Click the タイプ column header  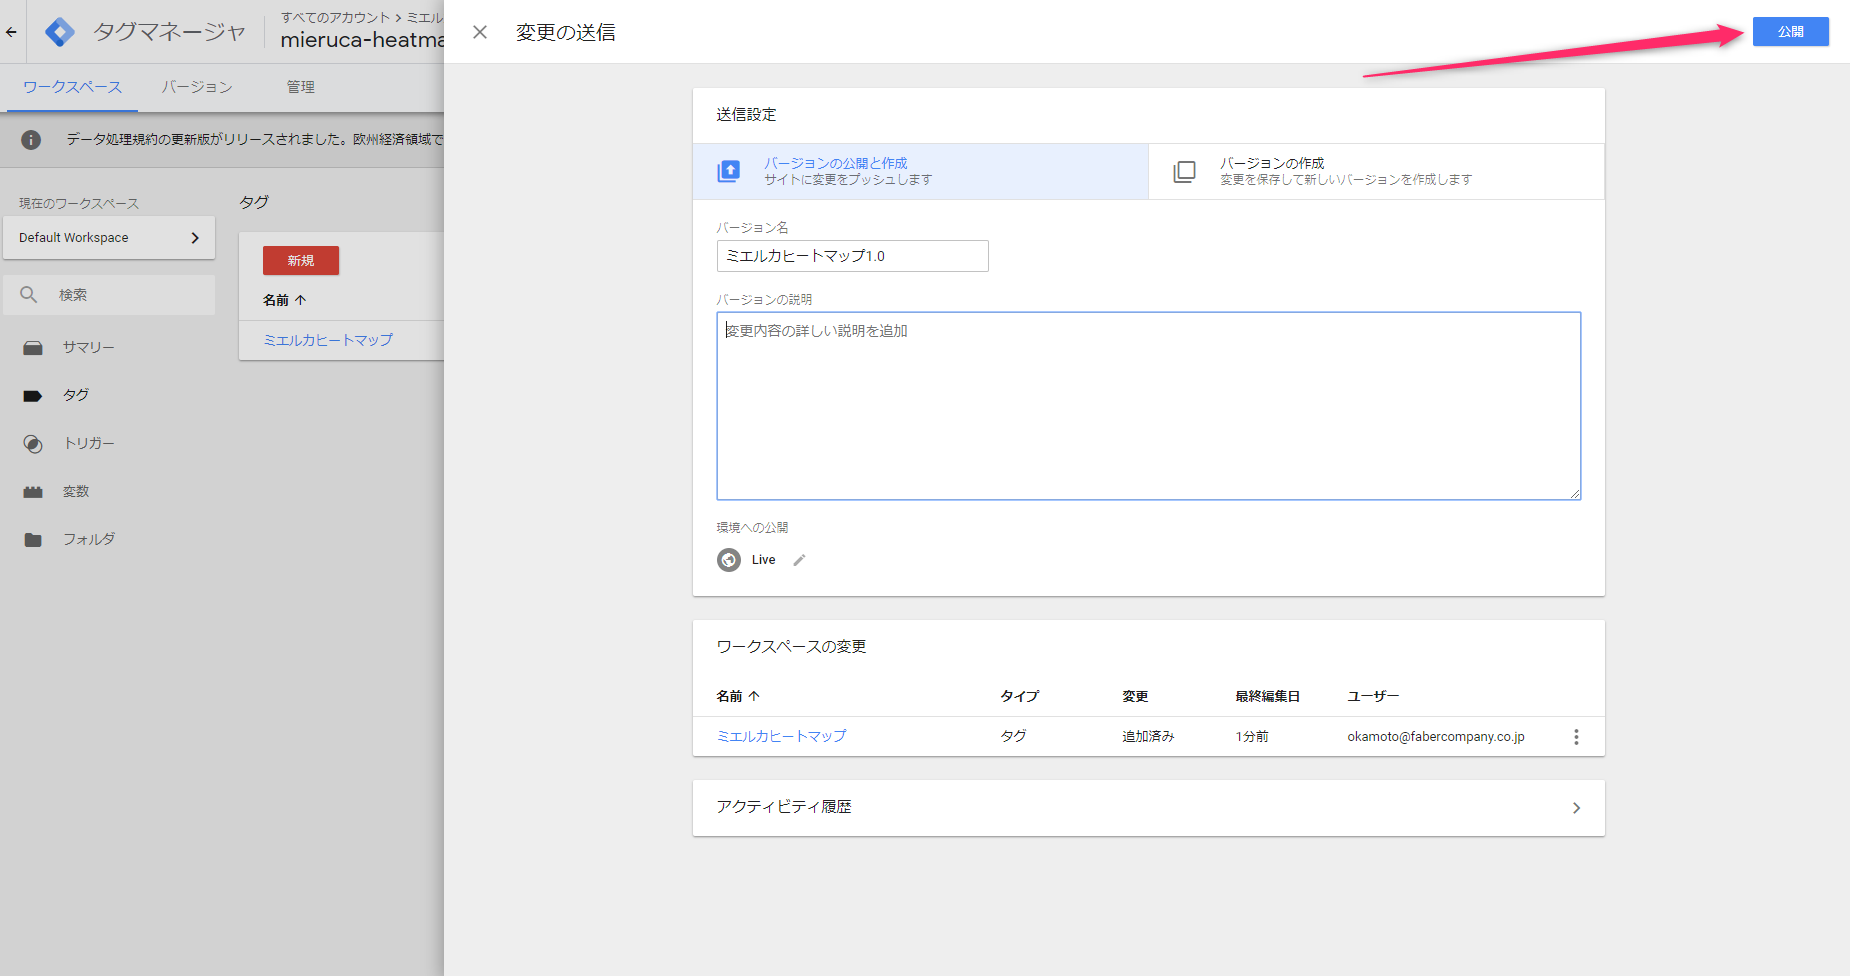tap(1019, 696)
